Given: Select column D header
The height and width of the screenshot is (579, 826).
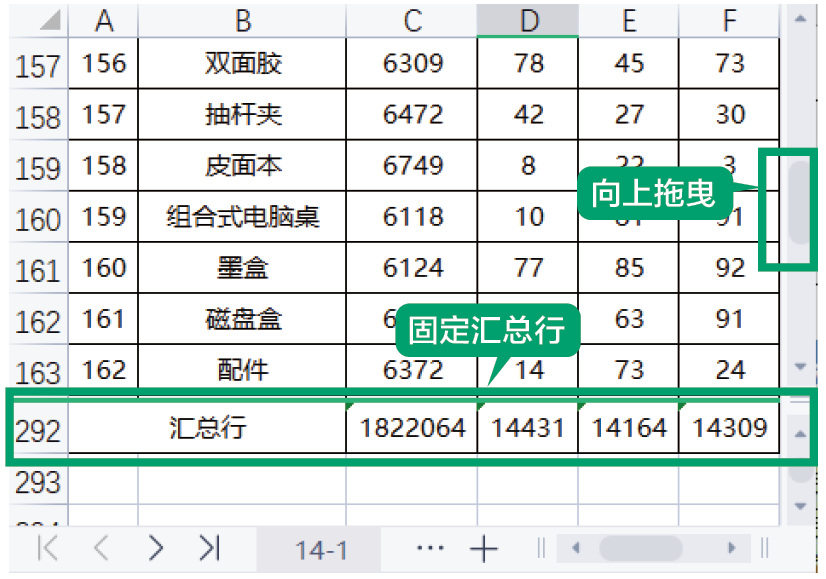Looking at the screenshot, I should (x=528, y=21).
